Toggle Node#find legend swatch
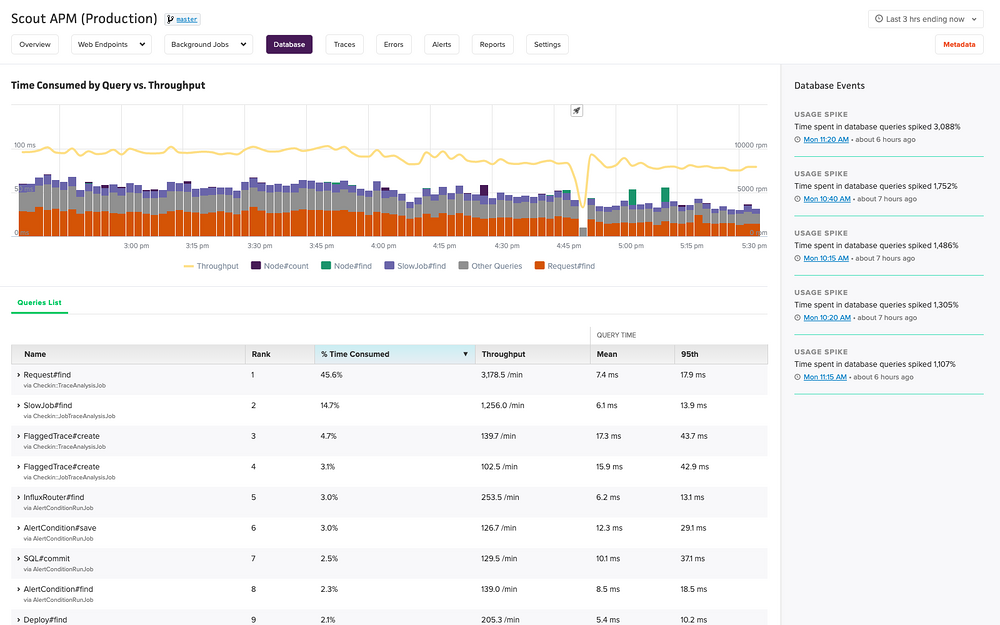 coord(326,265)
